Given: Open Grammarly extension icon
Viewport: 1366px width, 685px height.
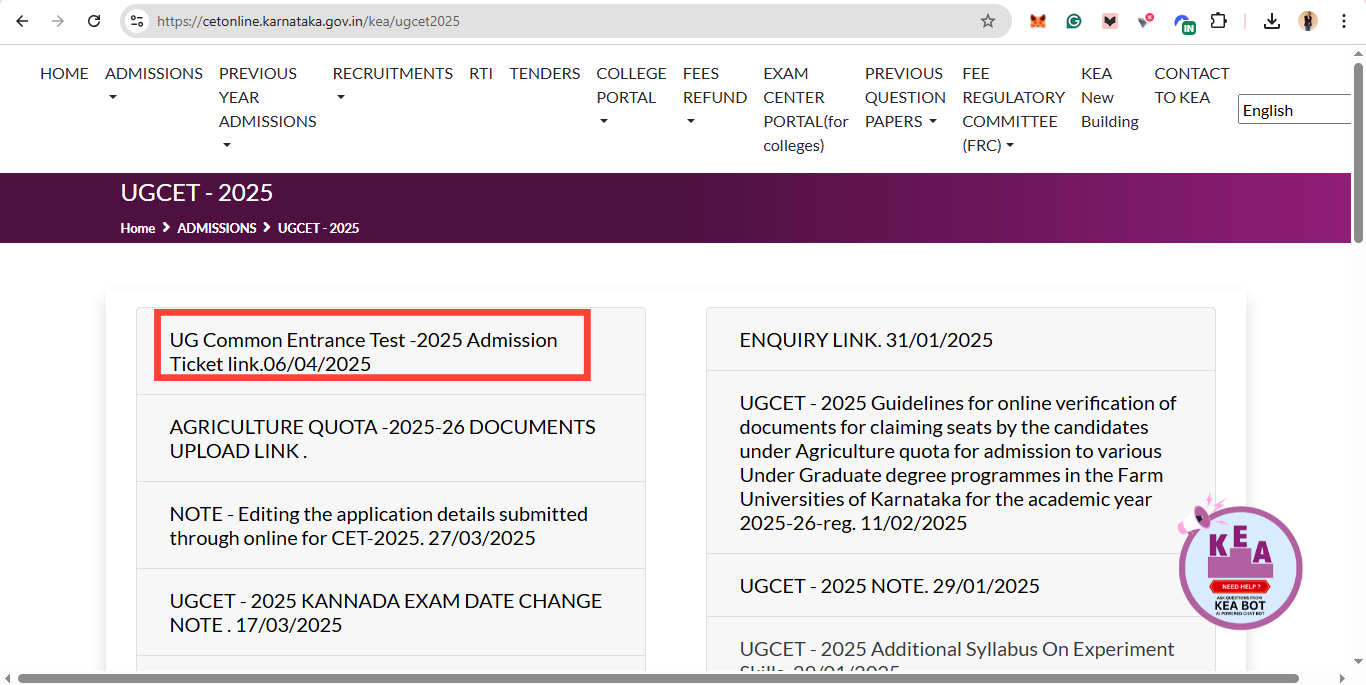Looking at the screenshot, I should tap(1074, 21).
